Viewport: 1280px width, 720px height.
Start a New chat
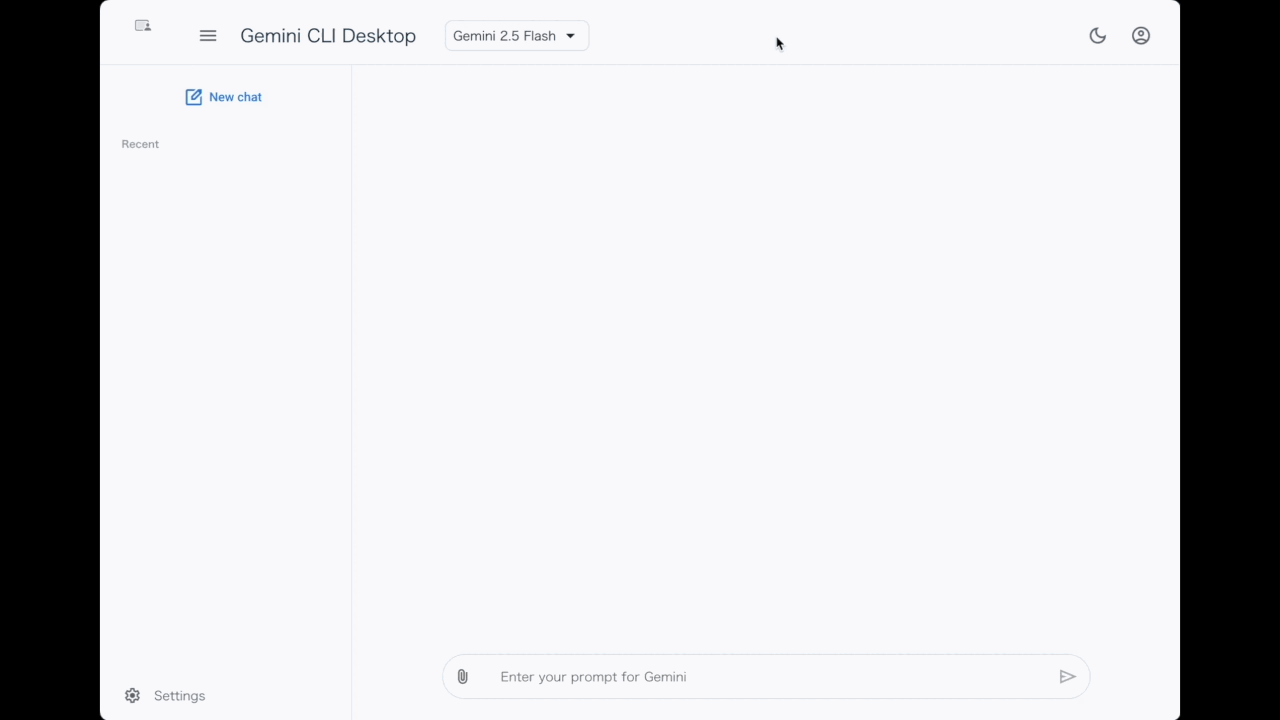click(224, 97)
